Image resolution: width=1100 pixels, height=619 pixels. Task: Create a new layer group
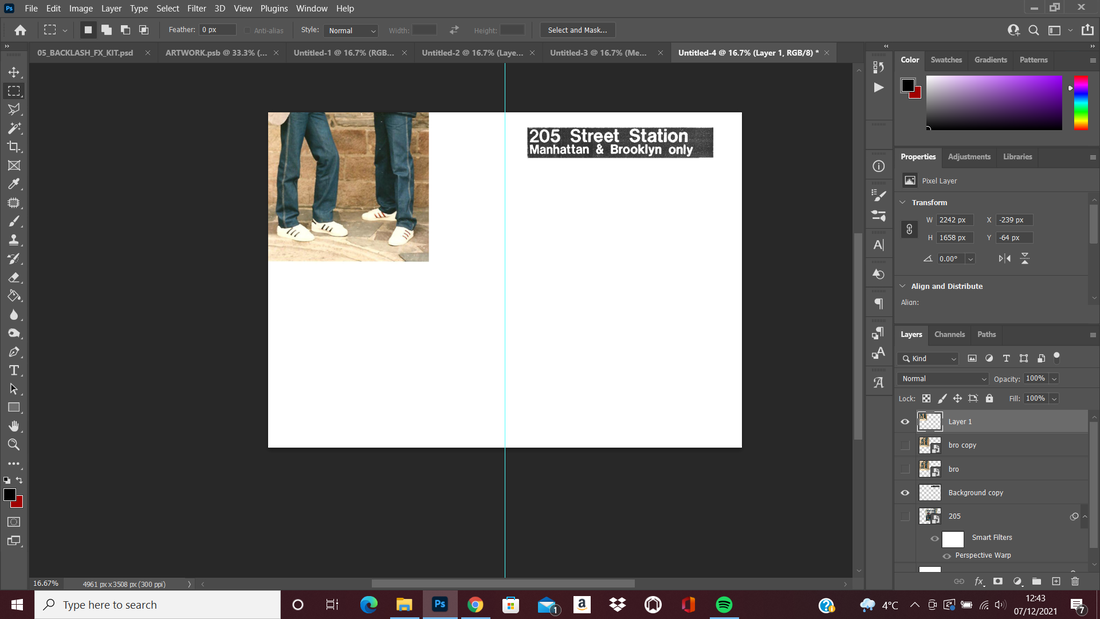1036,581
